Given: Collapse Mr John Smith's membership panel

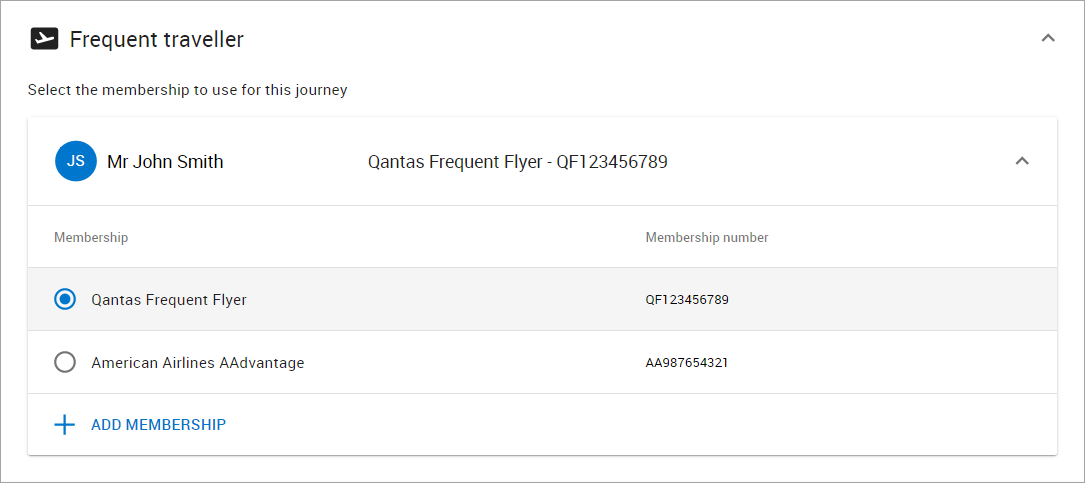Looking at the screenshot, I should pyautogui.click(x=1022, y=161).
